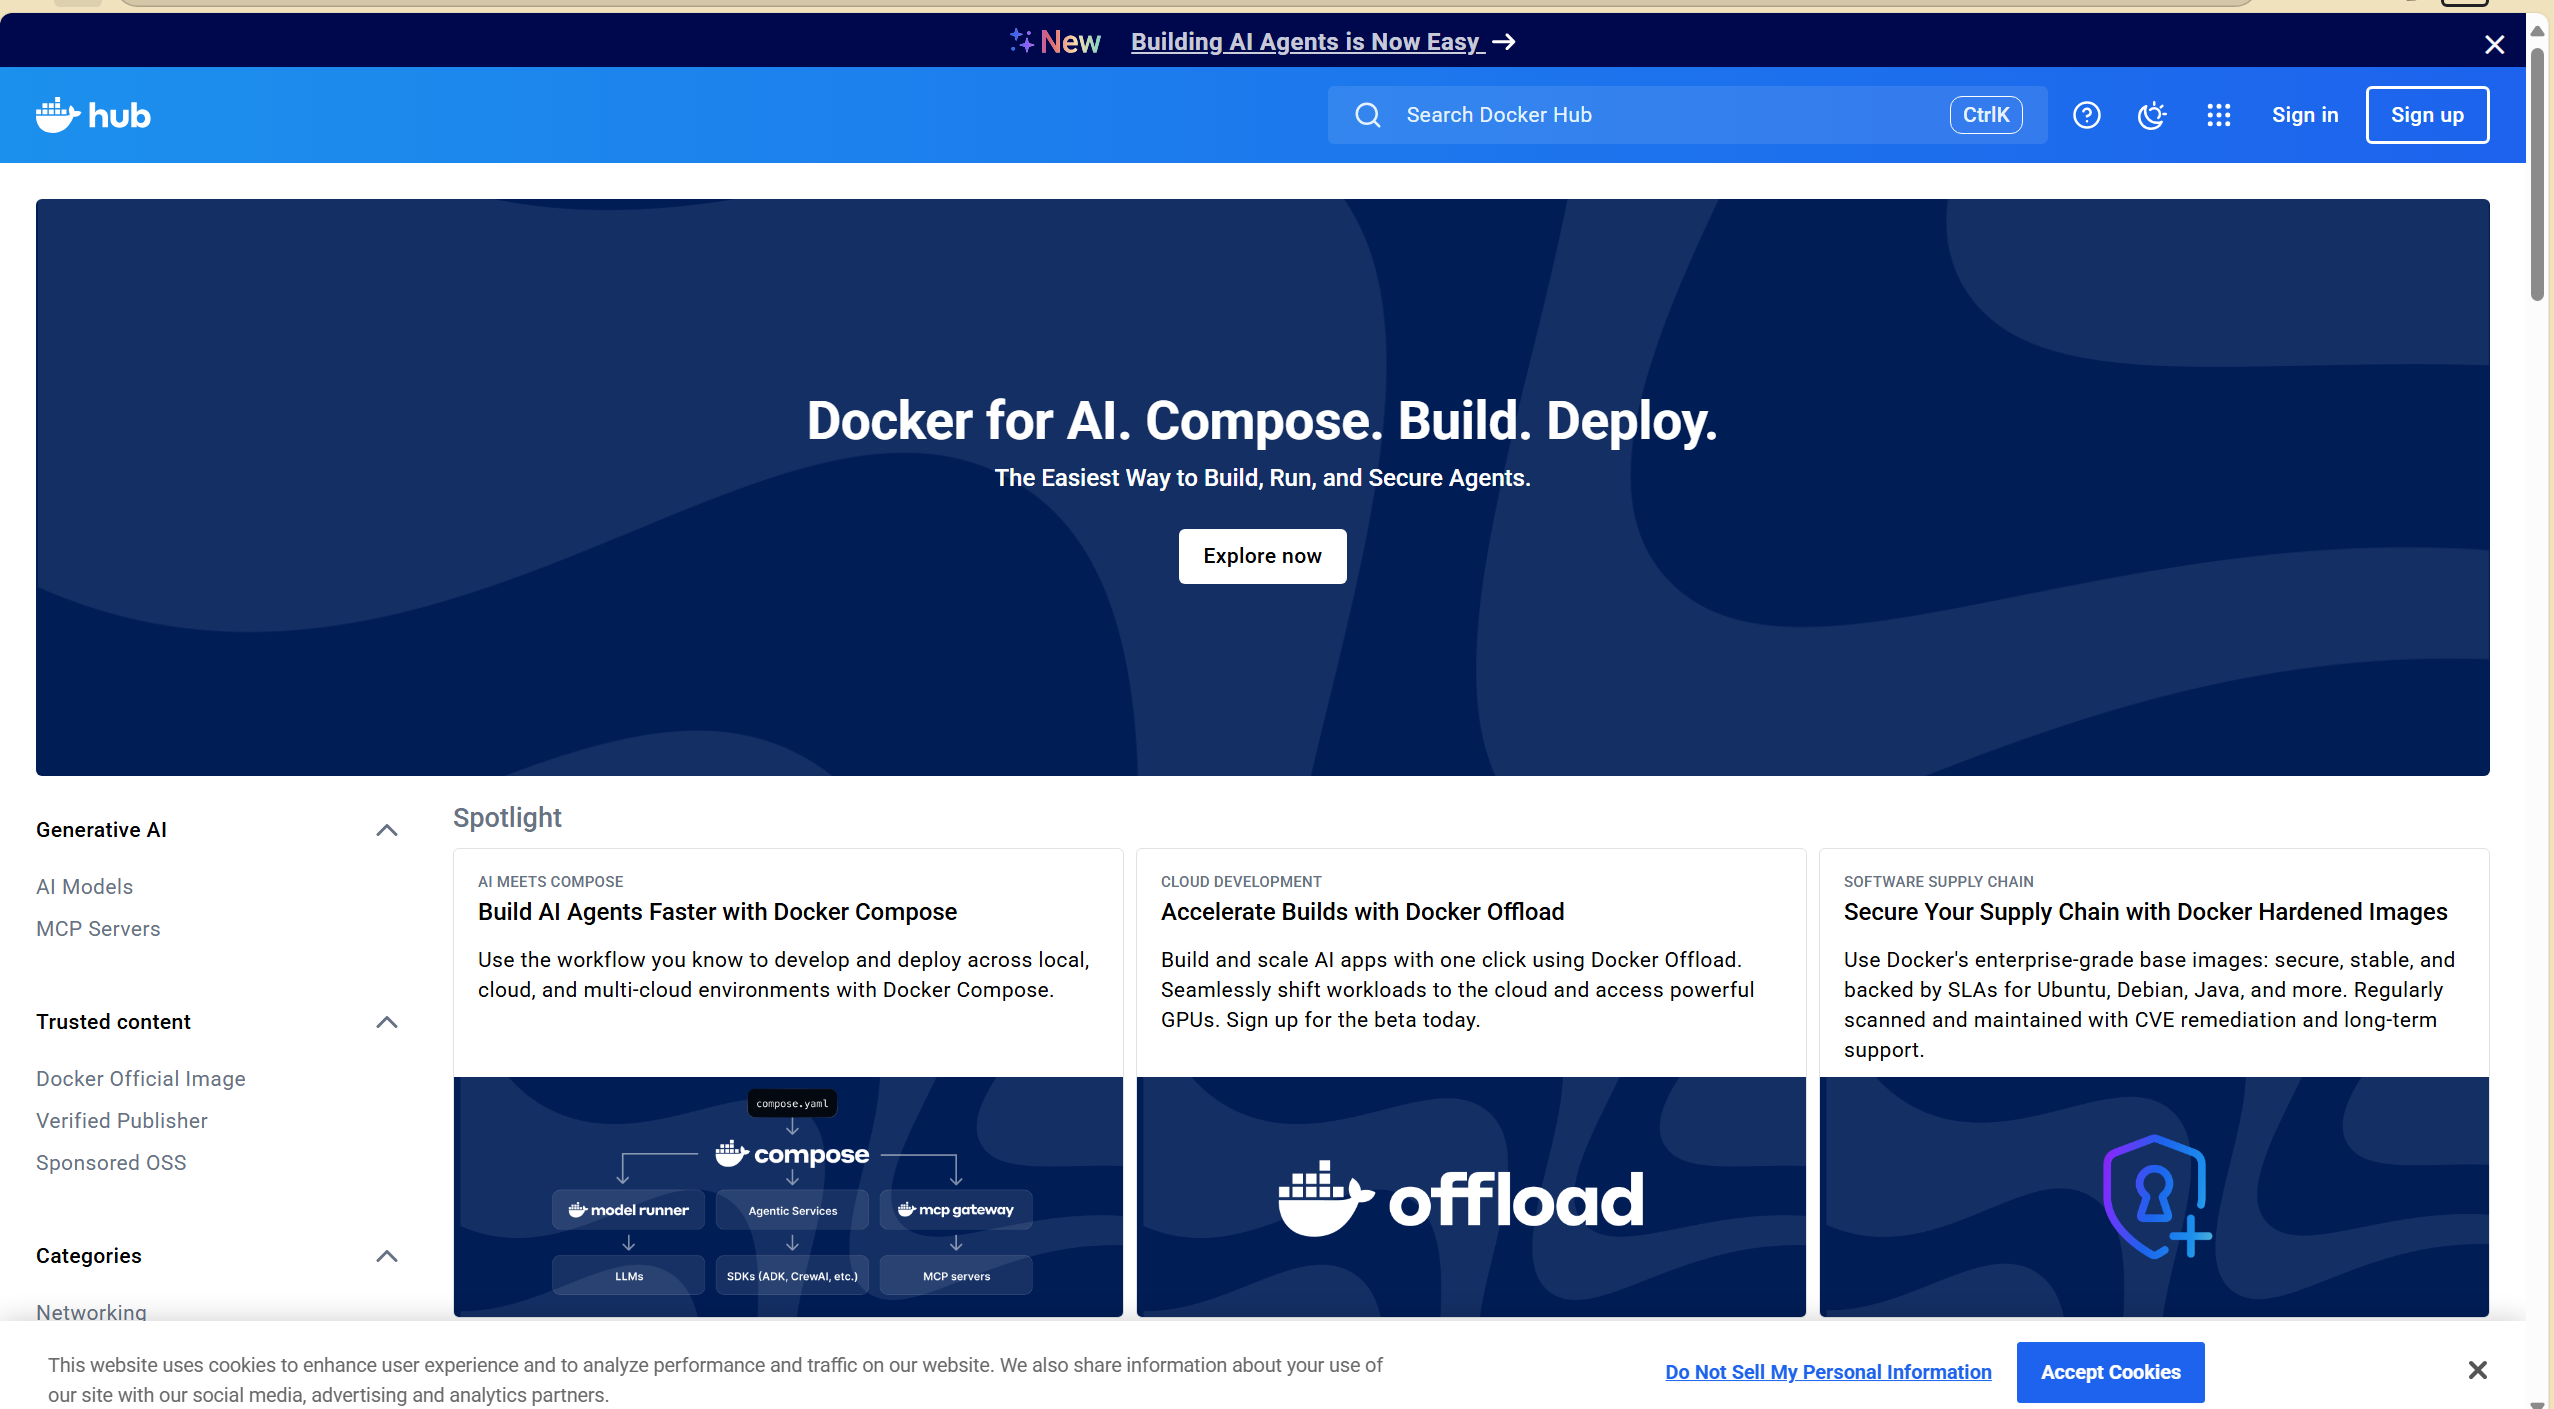This screenshot has width=2554, height=1409.
Task: Open MCP Servers filter
Action: 98,929
